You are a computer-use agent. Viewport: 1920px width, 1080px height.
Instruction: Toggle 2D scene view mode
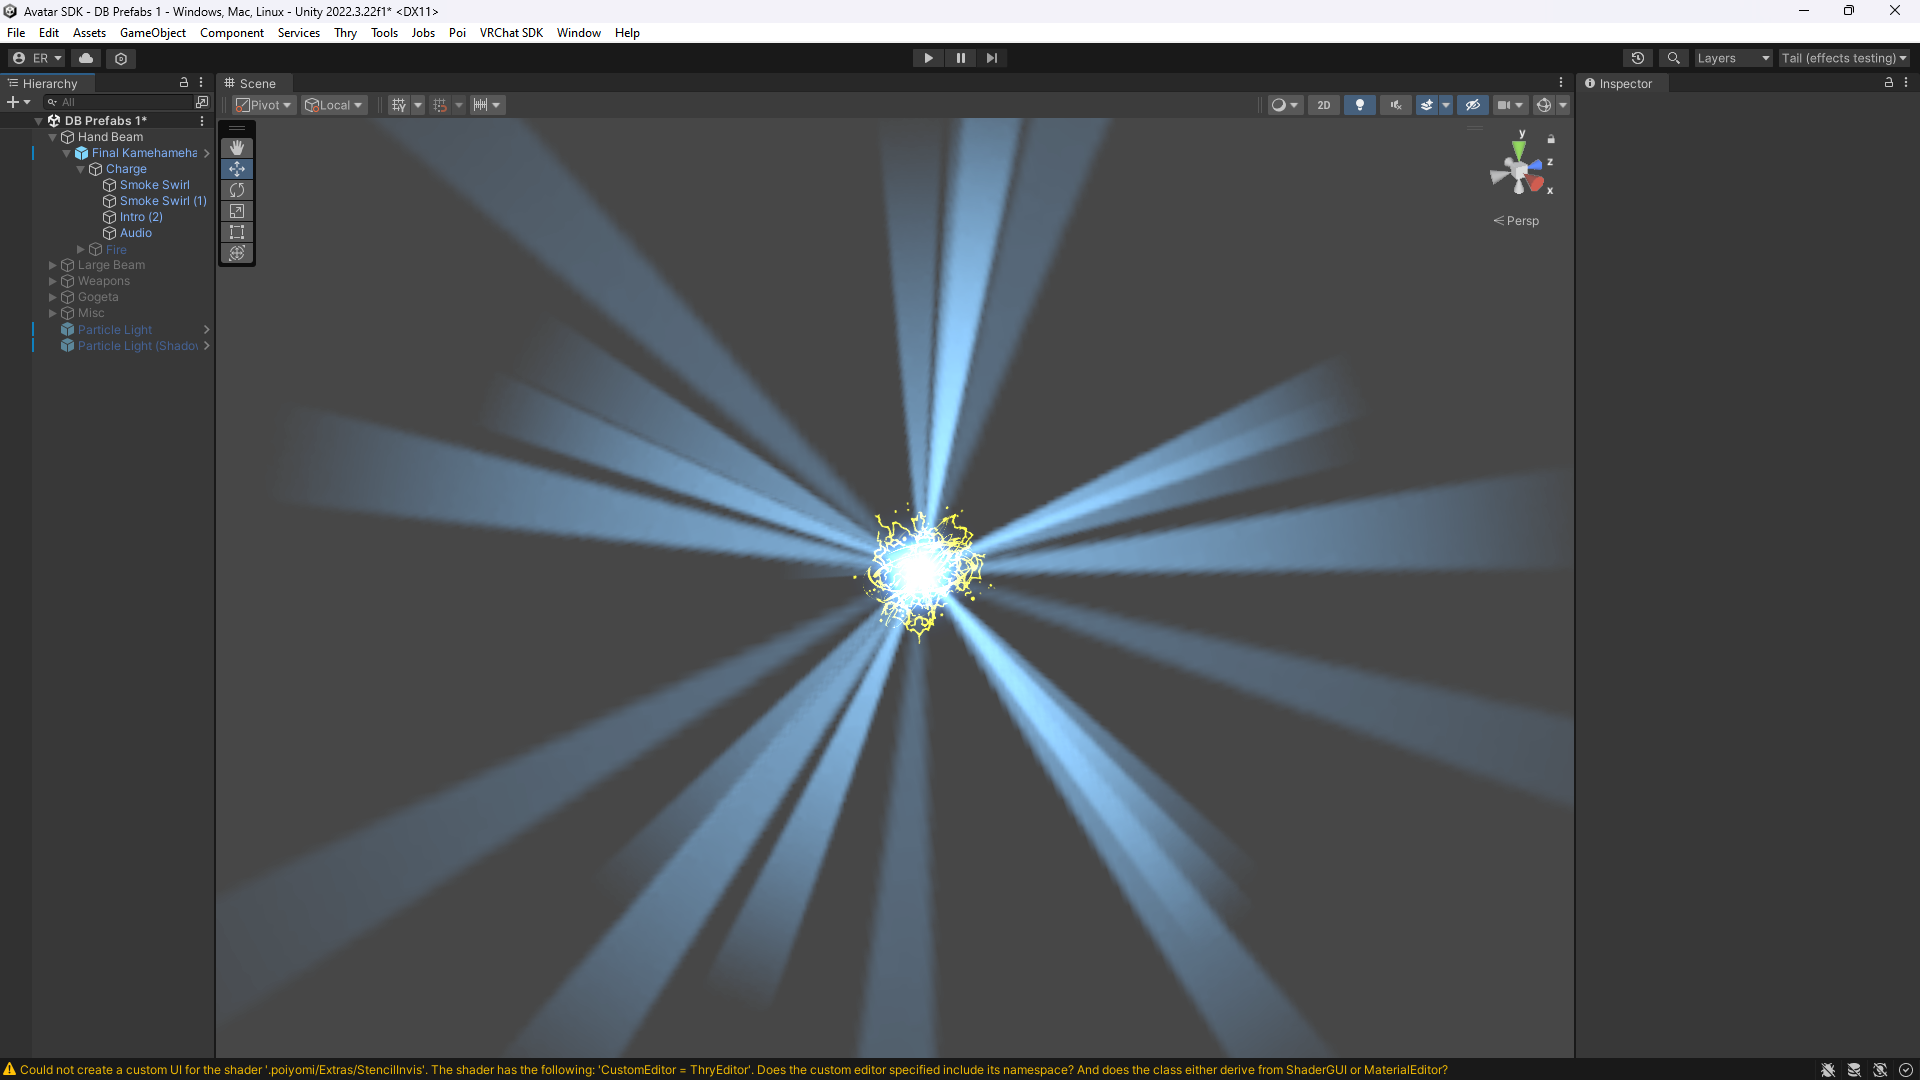[1323, 105]
